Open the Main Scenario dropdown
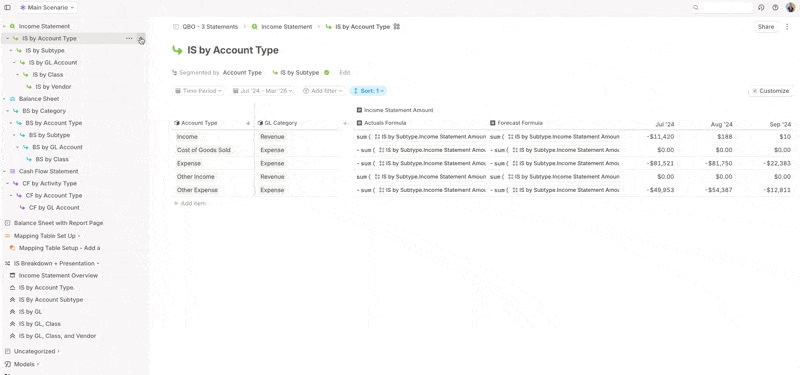 (x=47, y=8)
